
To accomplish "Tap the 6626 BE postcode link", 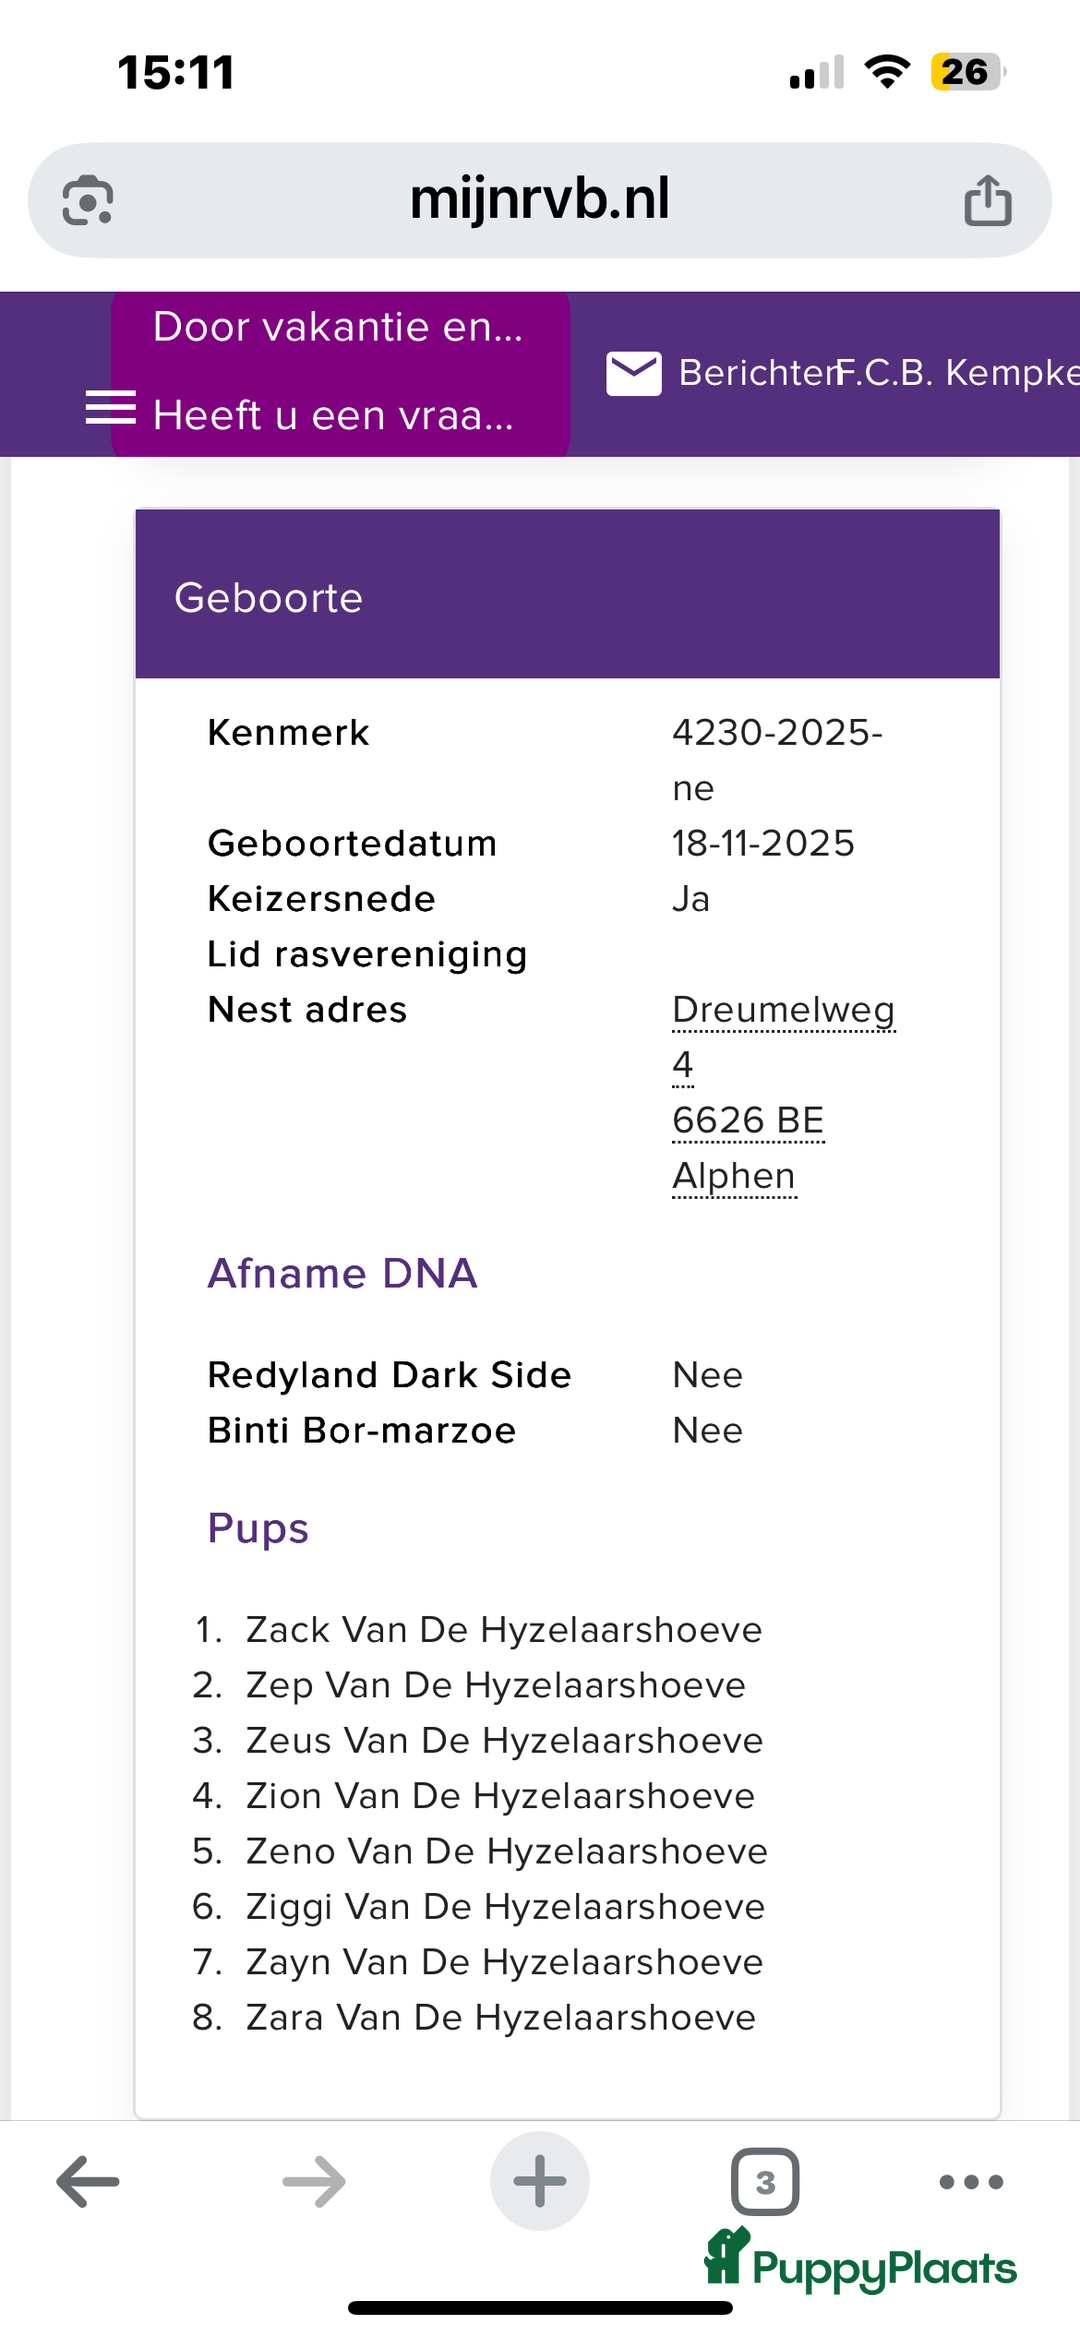I will pos(748,1121).
